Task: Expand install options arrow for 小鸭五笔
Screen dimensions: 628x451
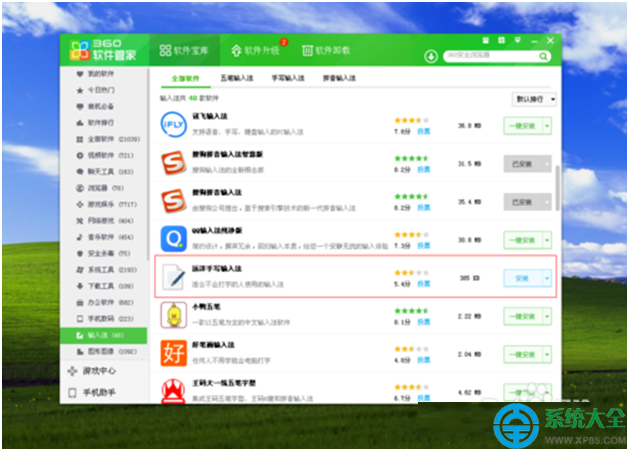Action: pyautogui.click(x=547, y=316)
